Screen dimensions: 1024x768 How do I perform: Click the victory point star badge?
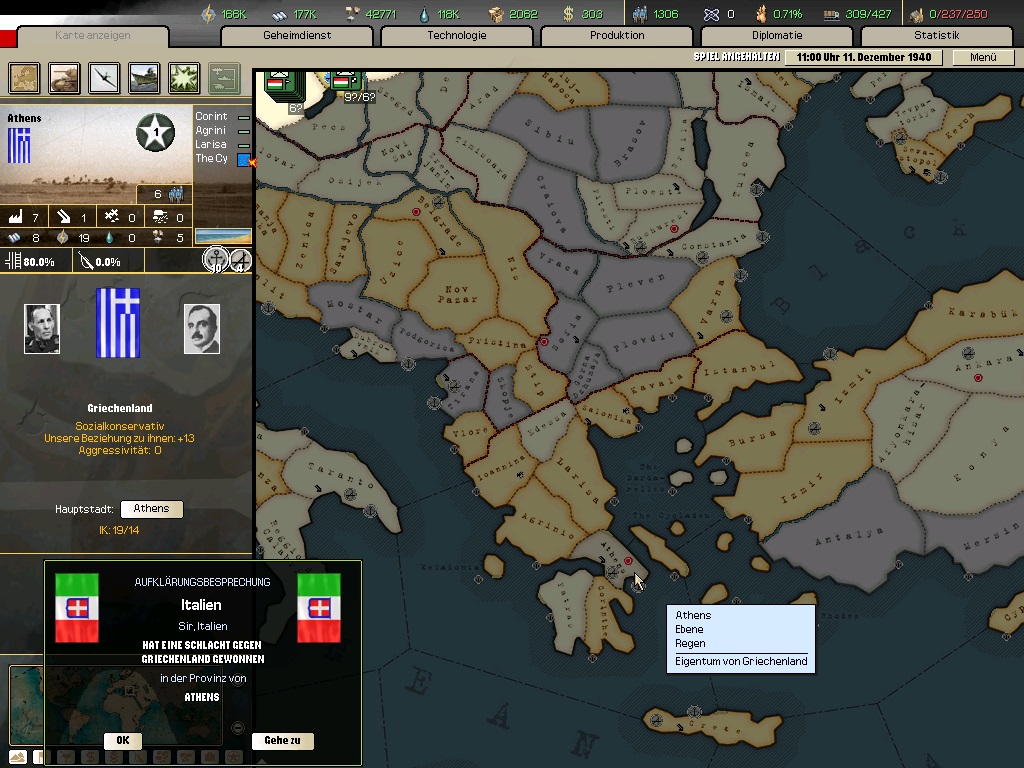click(155, 132)
